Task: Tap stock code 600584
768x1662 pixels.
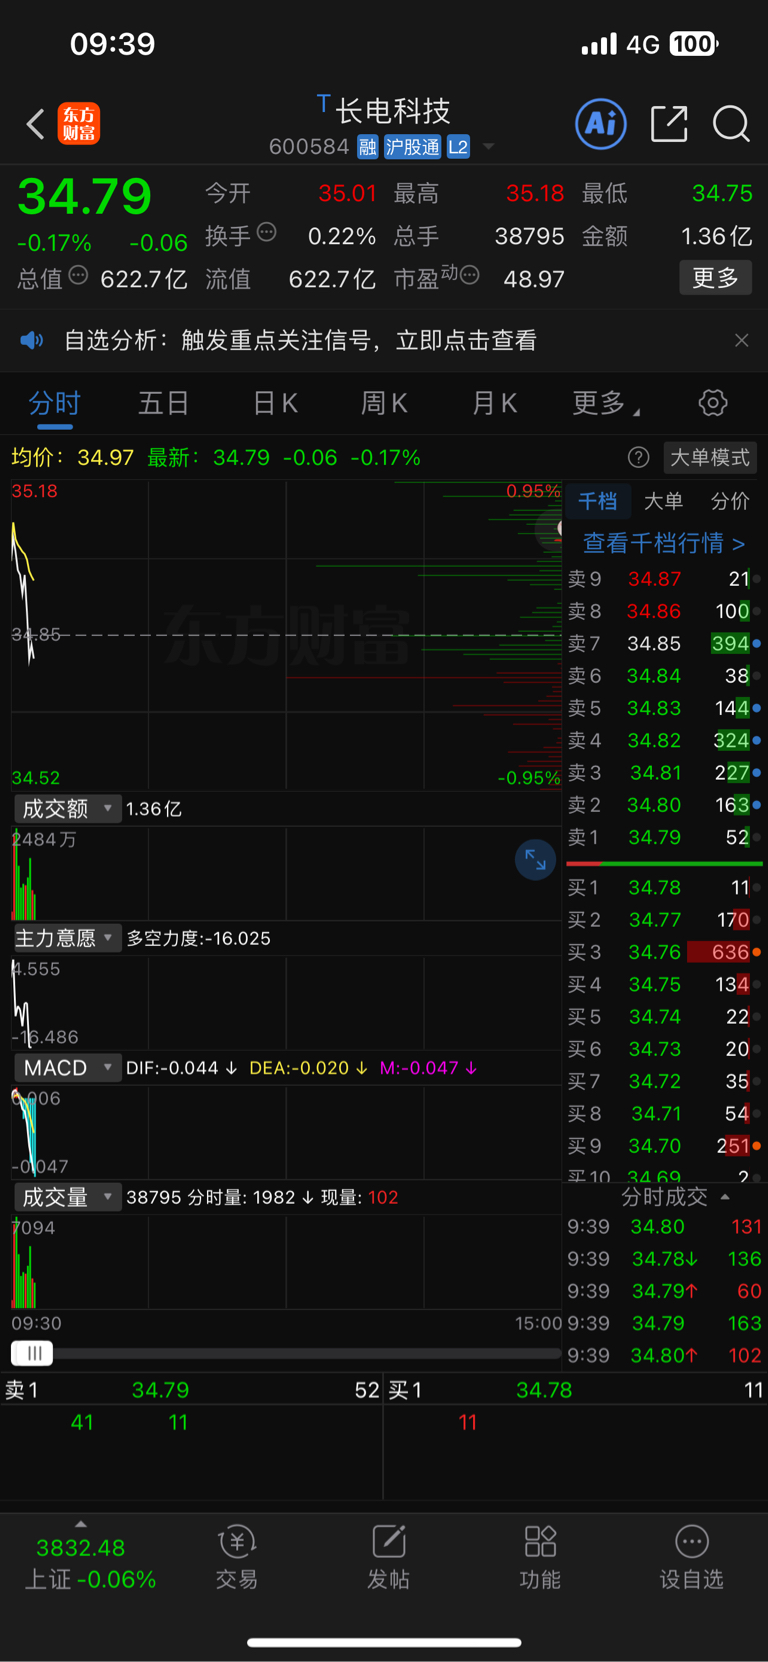Action: (309, 147)
